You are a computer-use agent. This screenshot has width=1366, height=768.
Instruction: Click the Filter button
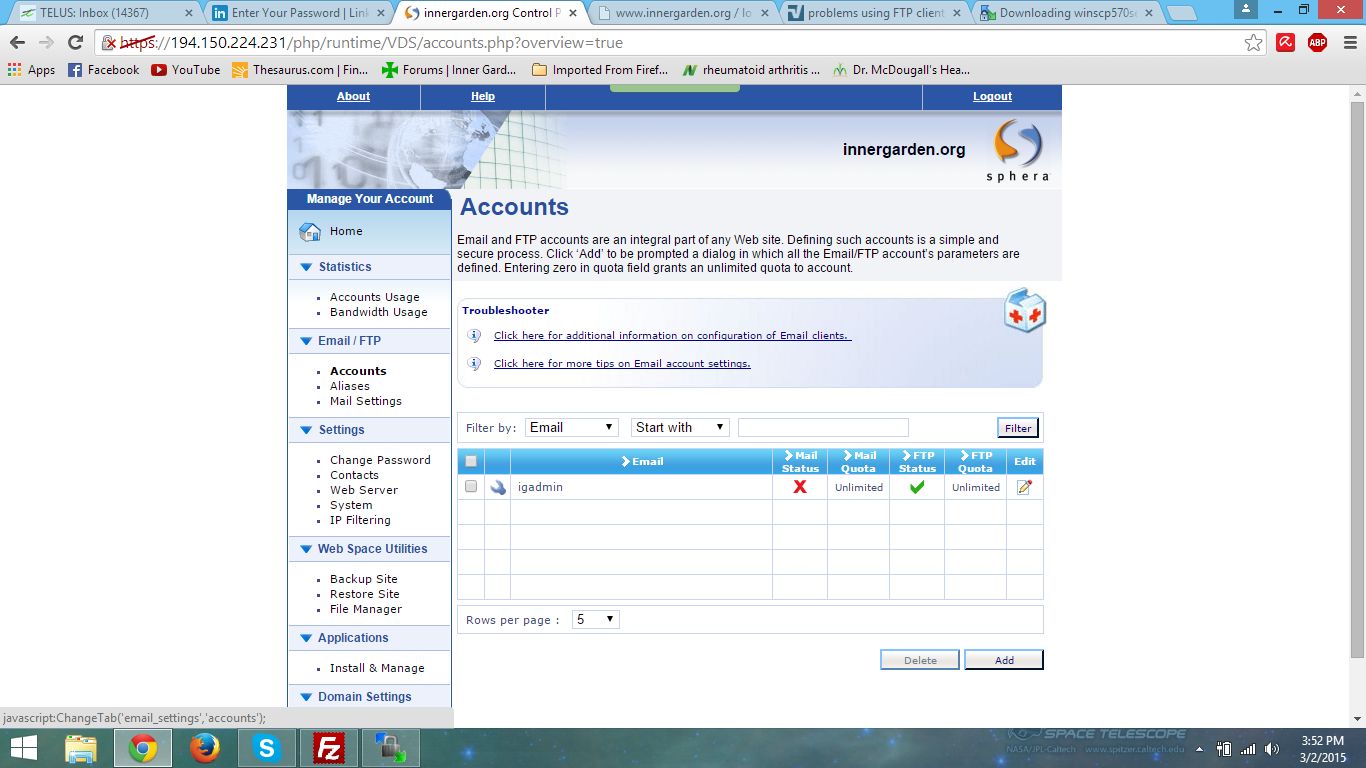tap(1018, 428)
